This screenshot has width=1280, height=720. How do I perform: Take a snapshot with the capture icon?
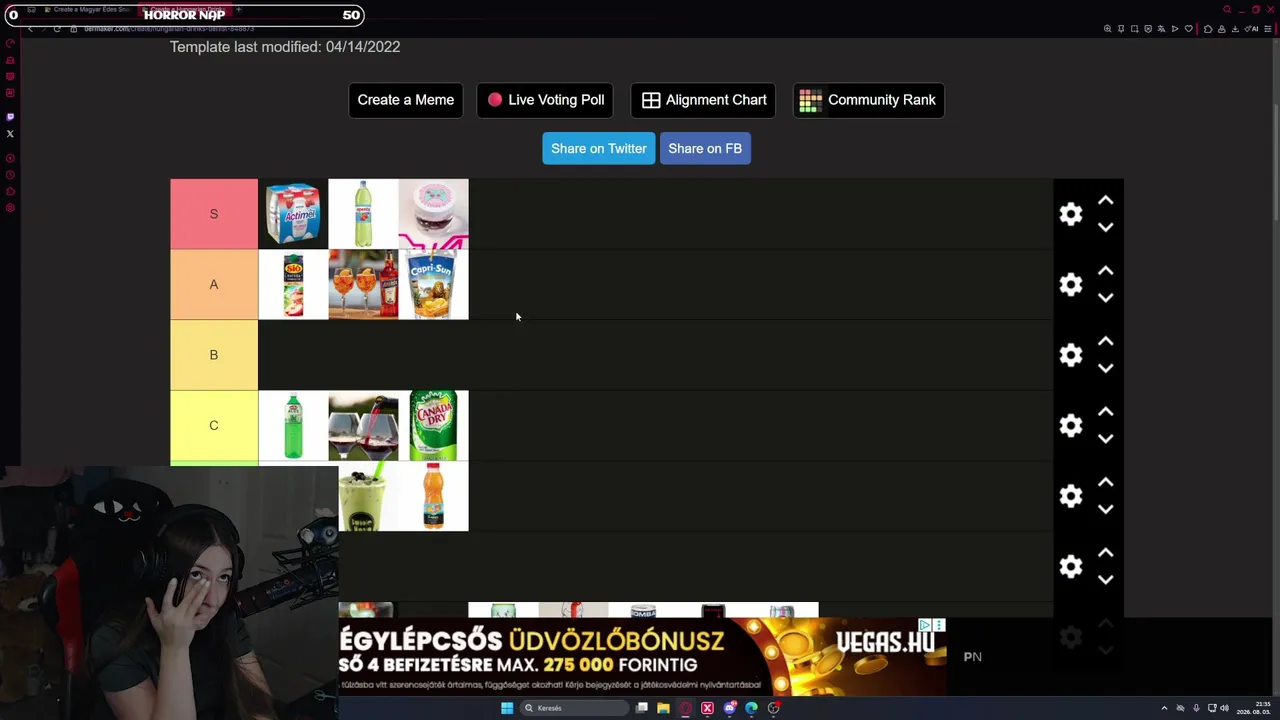tap(1134, 29)
